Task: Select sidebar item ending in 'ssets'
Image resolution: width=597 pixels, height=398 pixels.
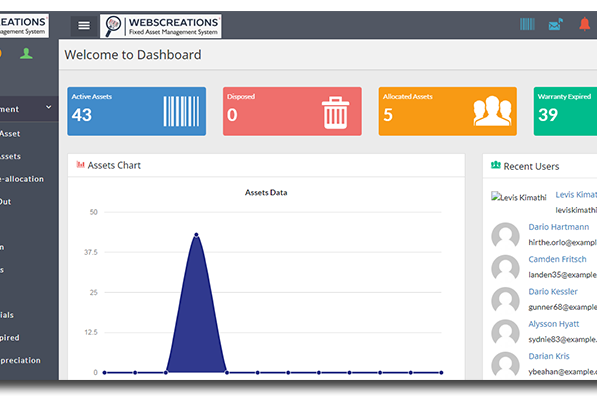Action: (10, 156)
